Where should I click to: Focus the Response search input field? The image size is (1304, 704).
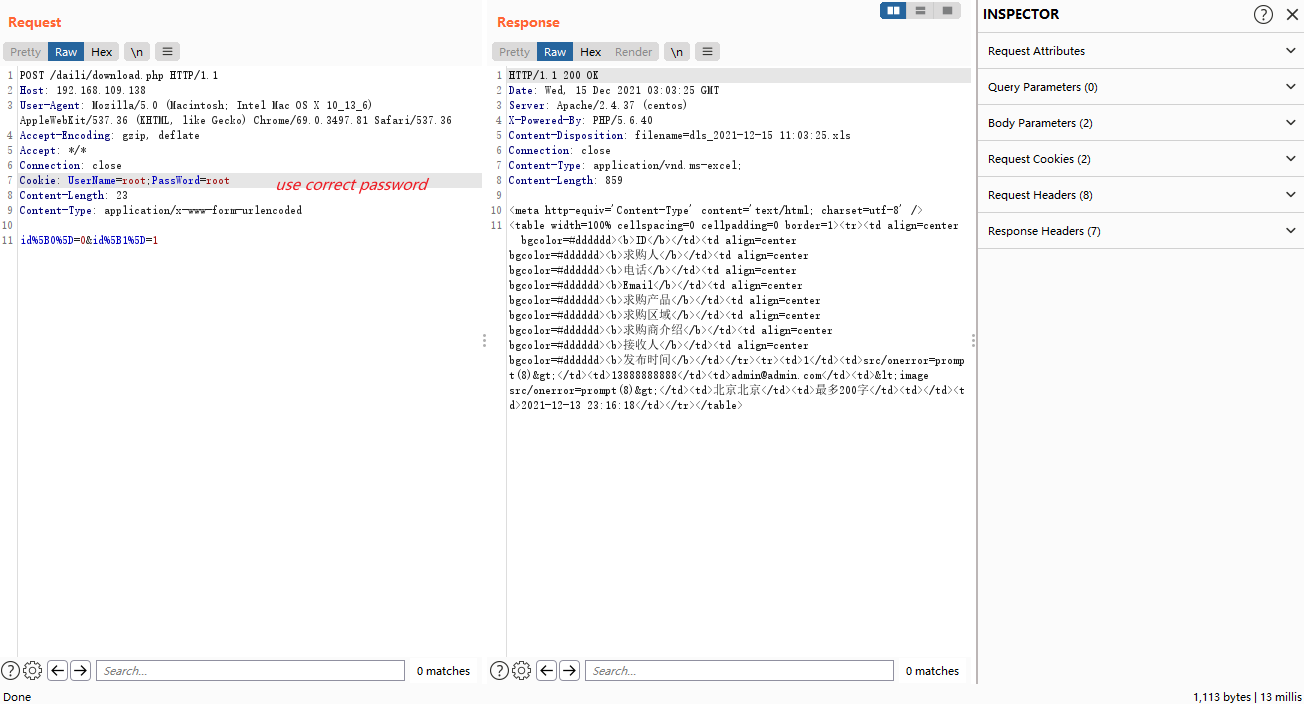pyautogui.click(x=739, y=671)
